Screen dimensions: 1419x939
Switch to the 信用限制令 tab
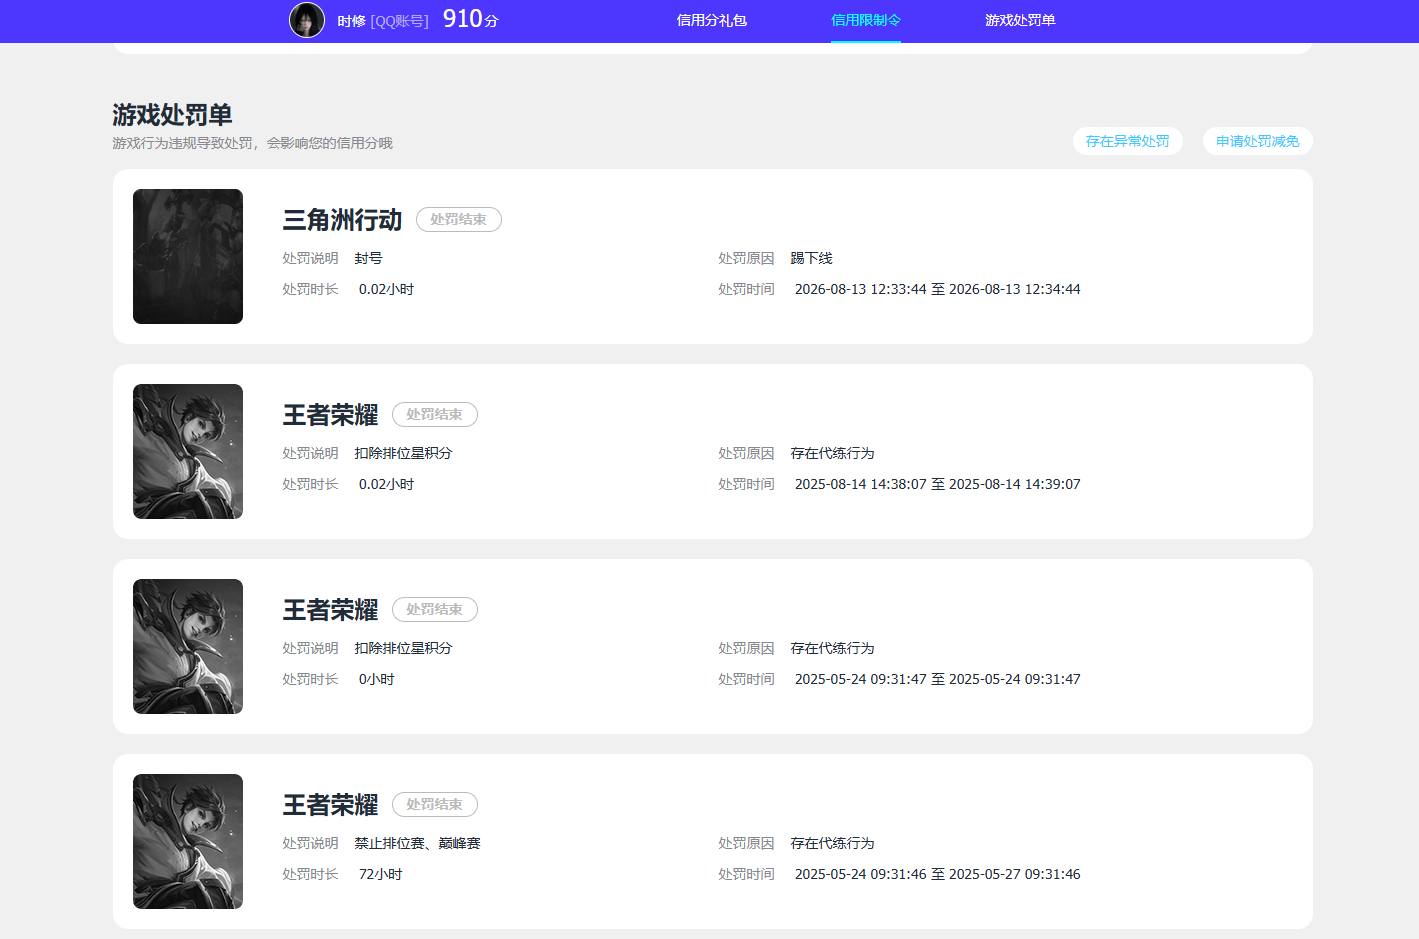coord(866,20)
